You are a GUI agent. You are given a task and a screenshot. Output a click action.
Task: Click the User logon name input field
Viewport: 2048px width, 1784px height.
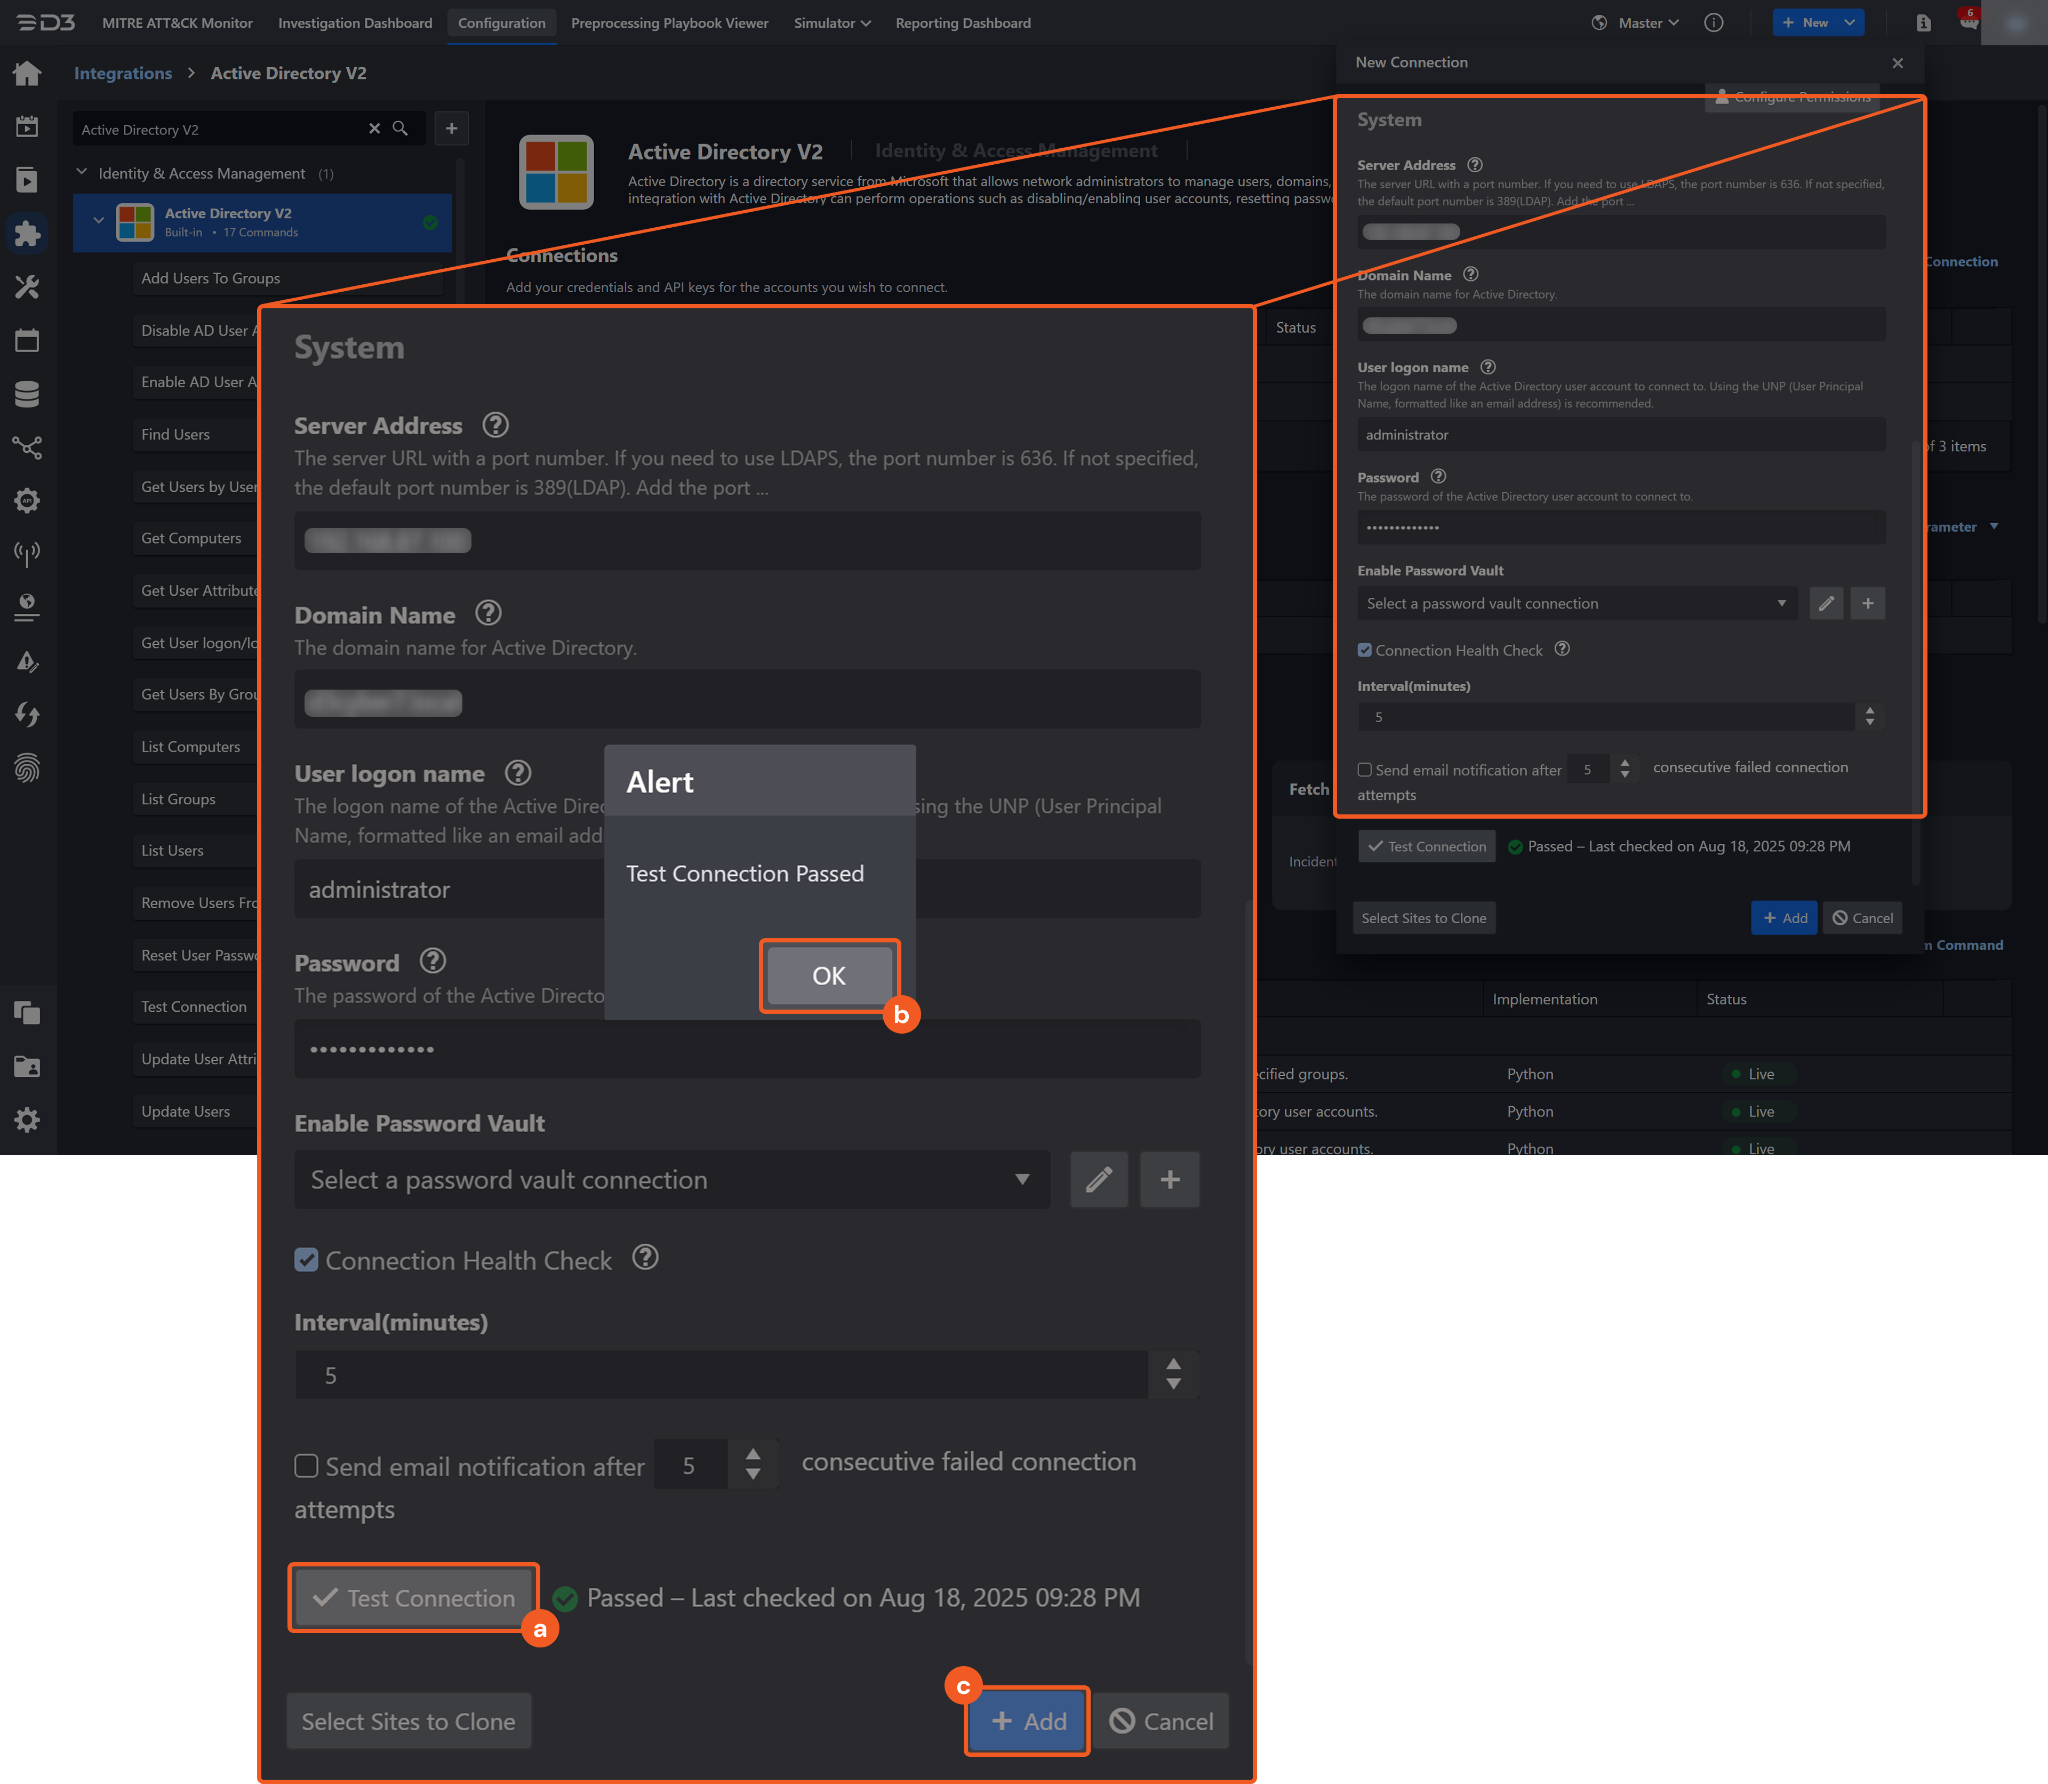point(450,889)
